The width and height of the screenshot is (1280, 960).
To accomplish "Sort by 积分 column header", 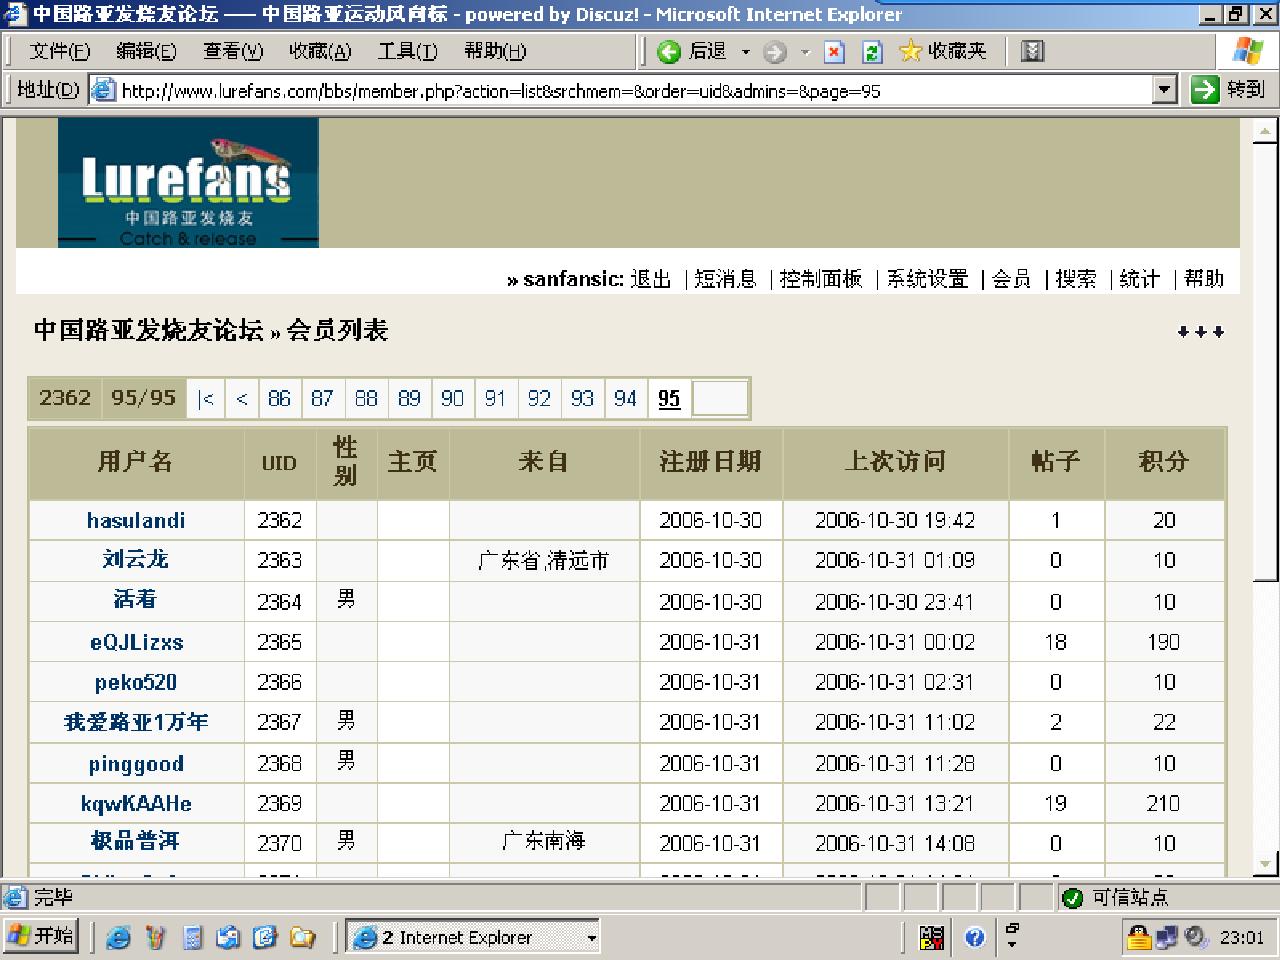I will tap(1163, 461).
